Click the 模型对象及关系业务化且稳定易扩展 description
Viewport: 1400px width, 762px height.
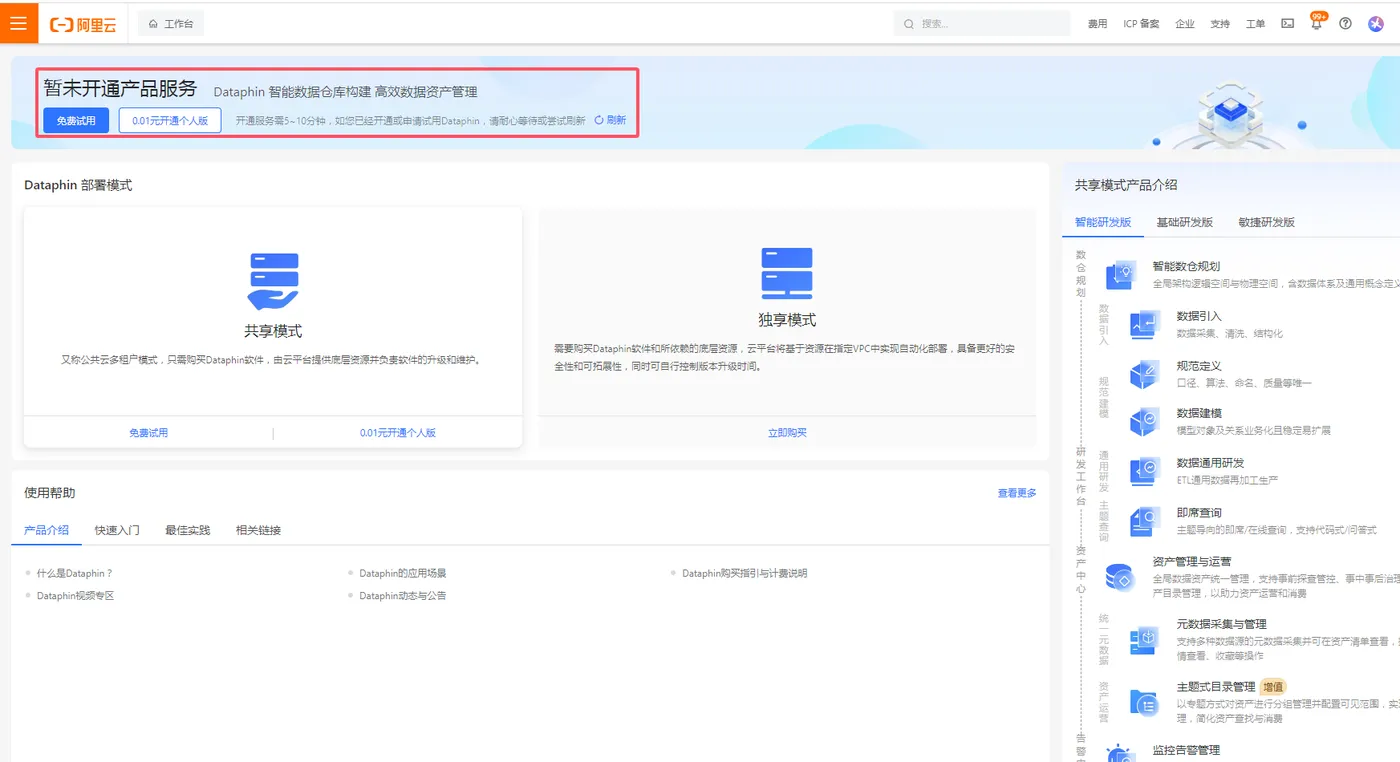click(x=1253, y=431)
